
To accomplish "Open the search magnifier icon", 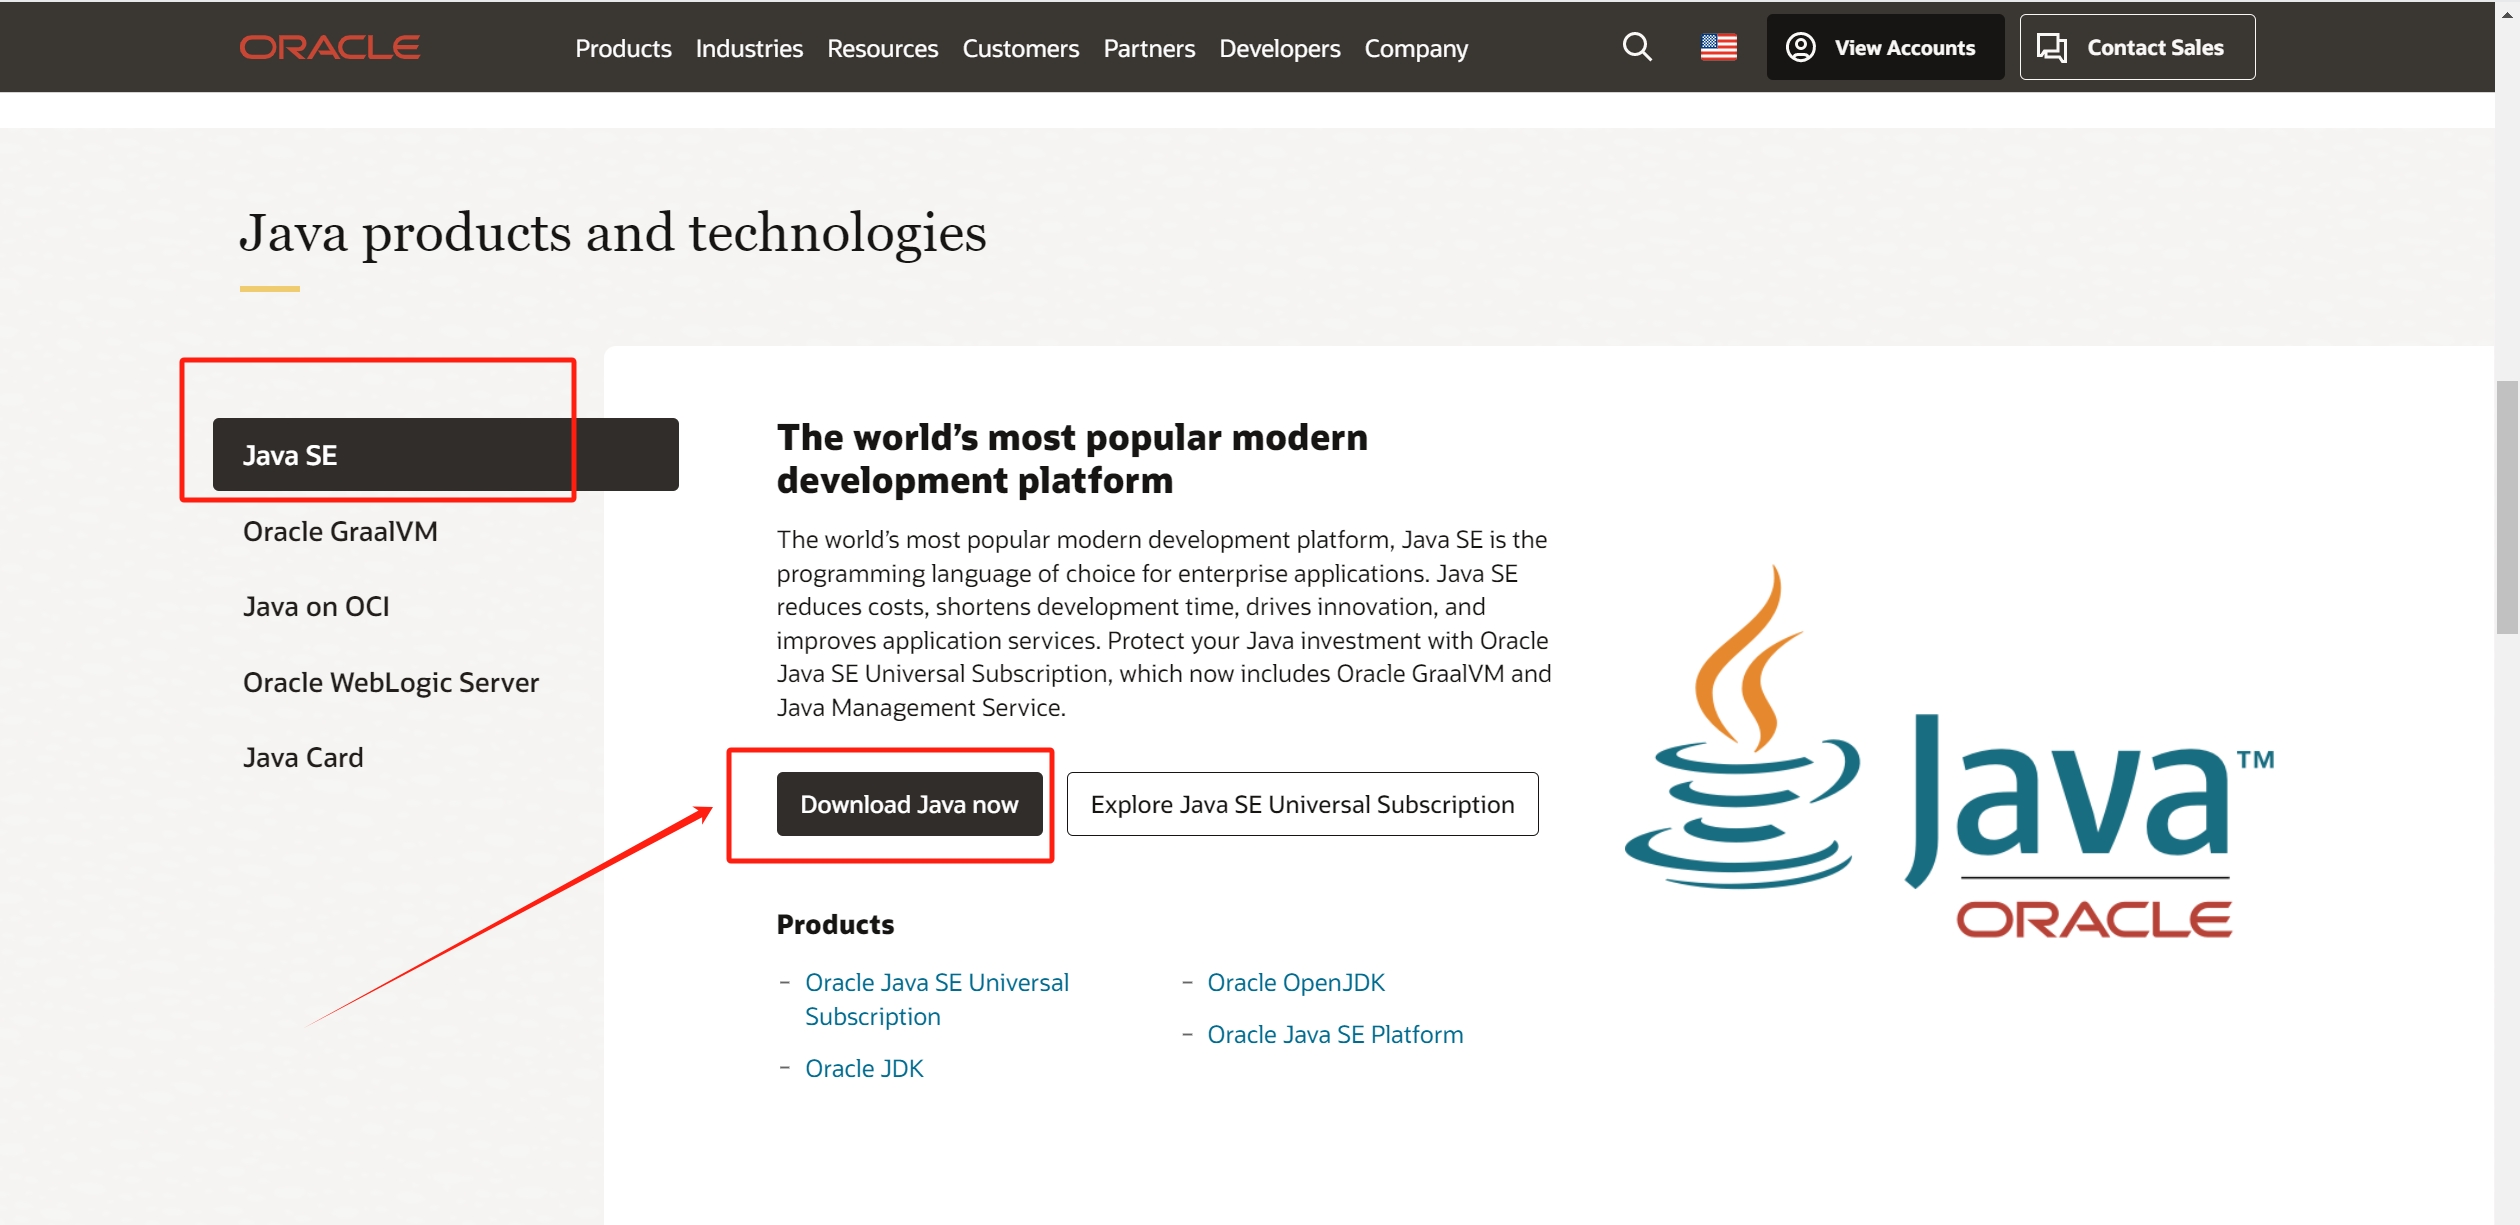I will pos(1636,47).
